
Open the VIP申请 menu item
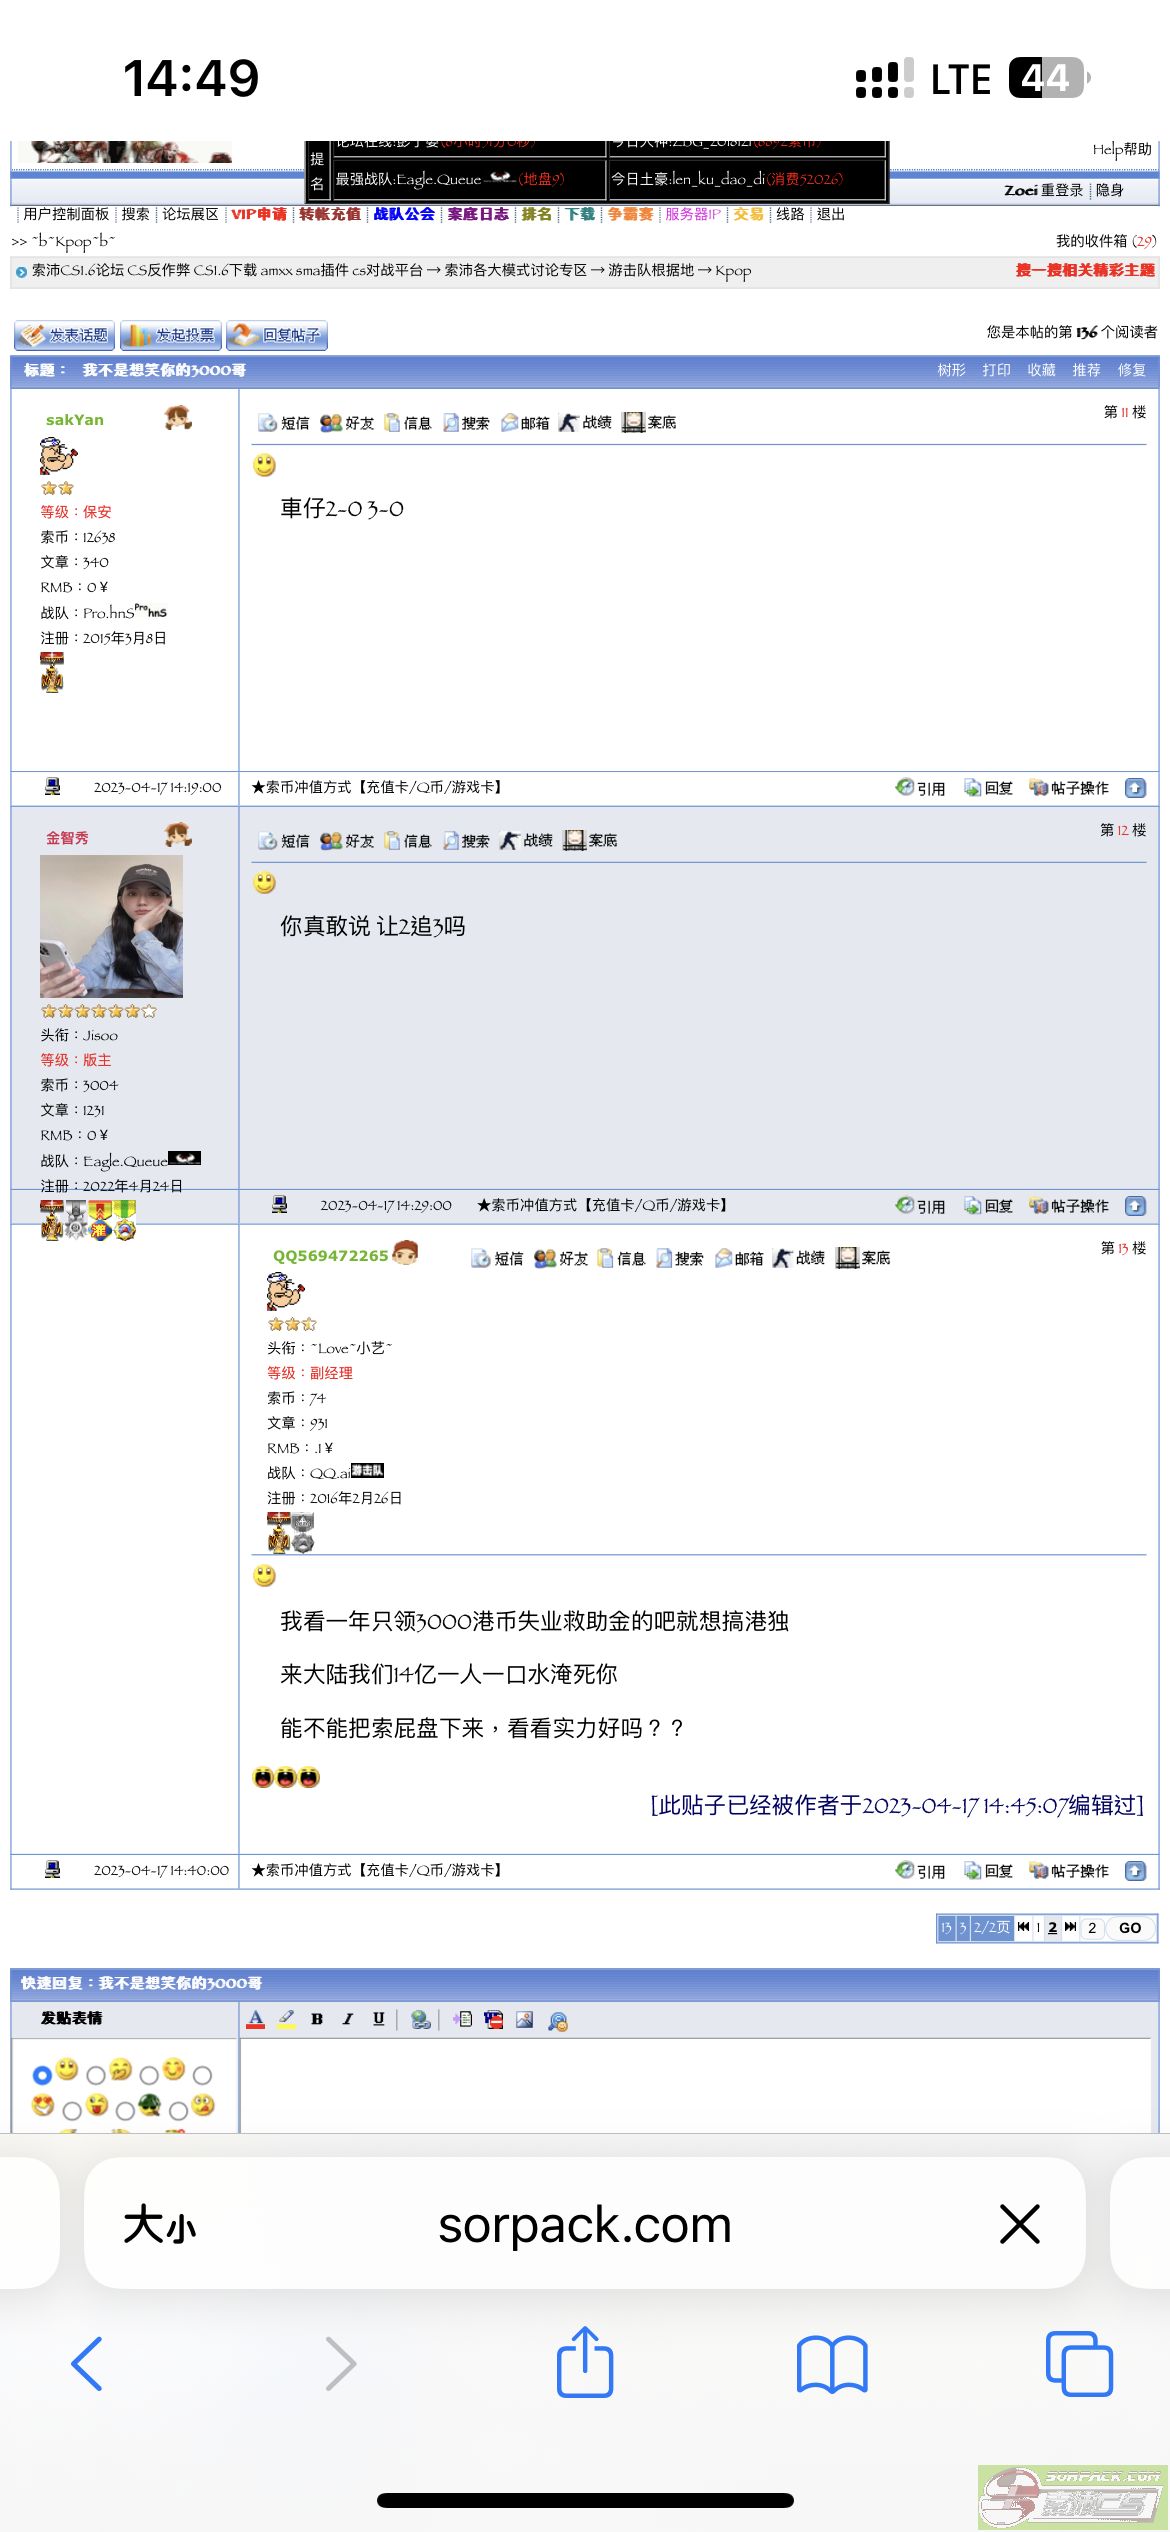click(x=259, y=214)
